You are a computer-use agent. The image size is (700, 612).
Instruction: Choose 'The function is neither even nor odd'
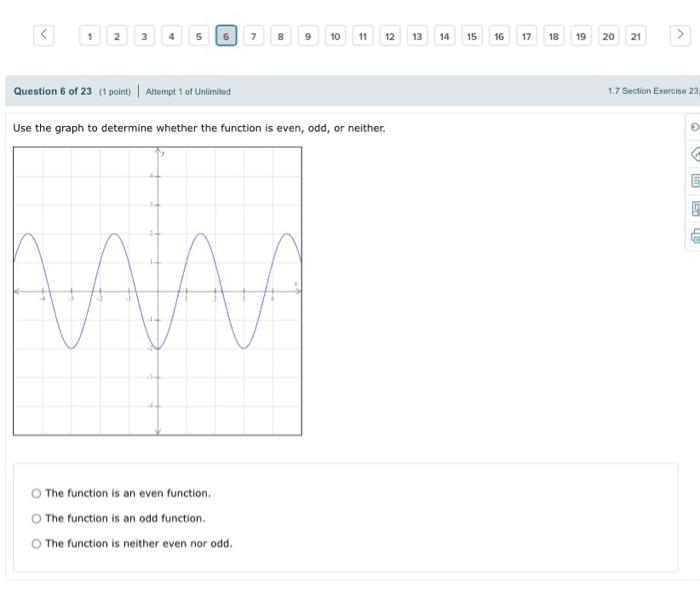tap(36, 543)
